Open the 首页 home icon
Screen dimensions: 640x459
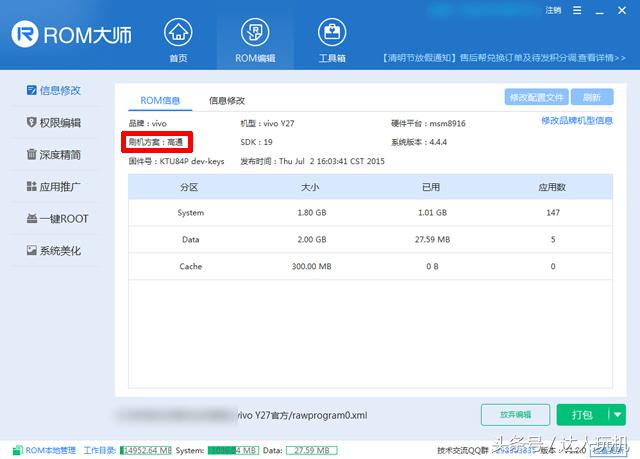coord(178,38)
